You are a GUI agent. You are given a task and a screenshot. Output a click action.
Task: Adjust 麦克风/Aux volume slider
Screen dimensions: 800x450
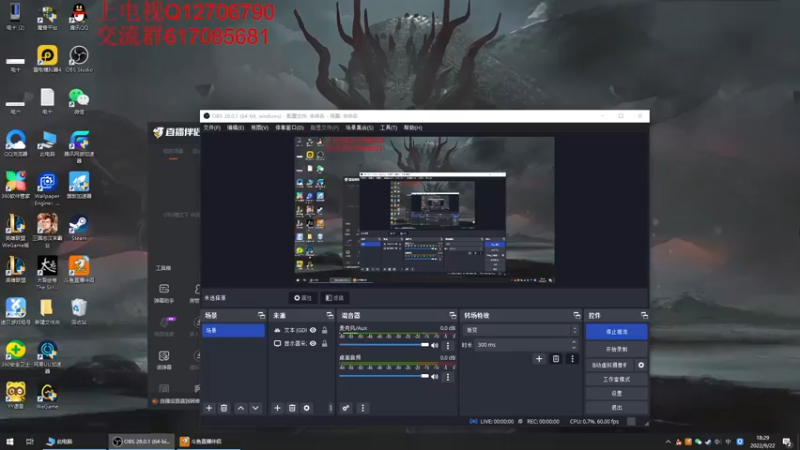pos(384,345)
